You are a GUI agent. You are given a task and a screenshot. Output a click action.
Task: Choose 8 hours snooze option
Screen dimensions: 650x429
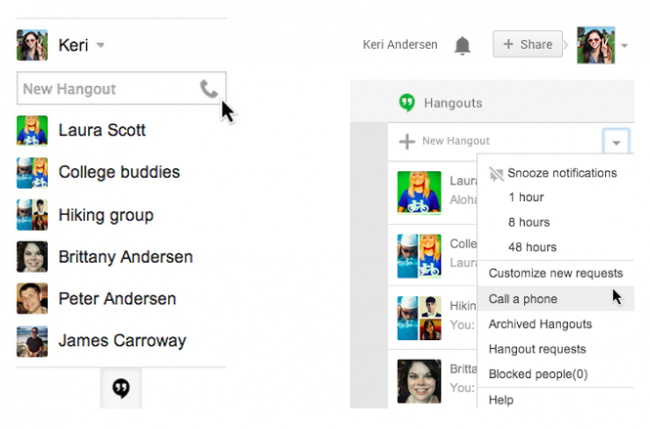click(529, 222)
